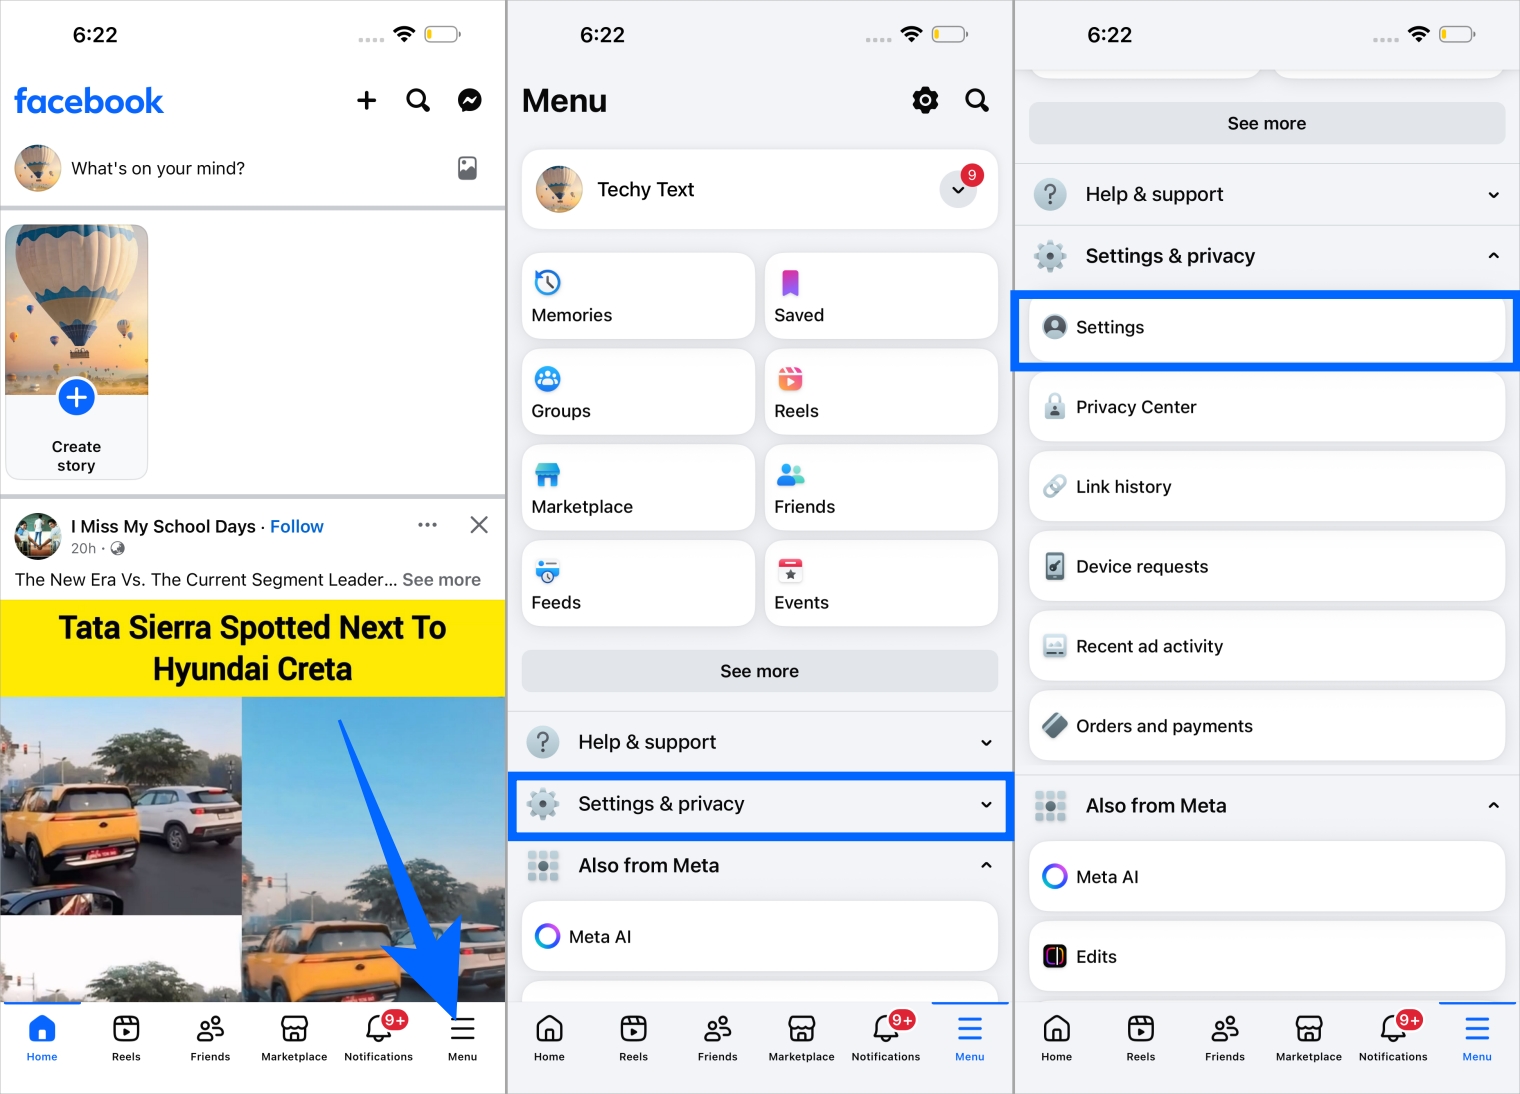Tap Create story on the balloon thumbnail
1520x1094 pixels.
(76, 397)
